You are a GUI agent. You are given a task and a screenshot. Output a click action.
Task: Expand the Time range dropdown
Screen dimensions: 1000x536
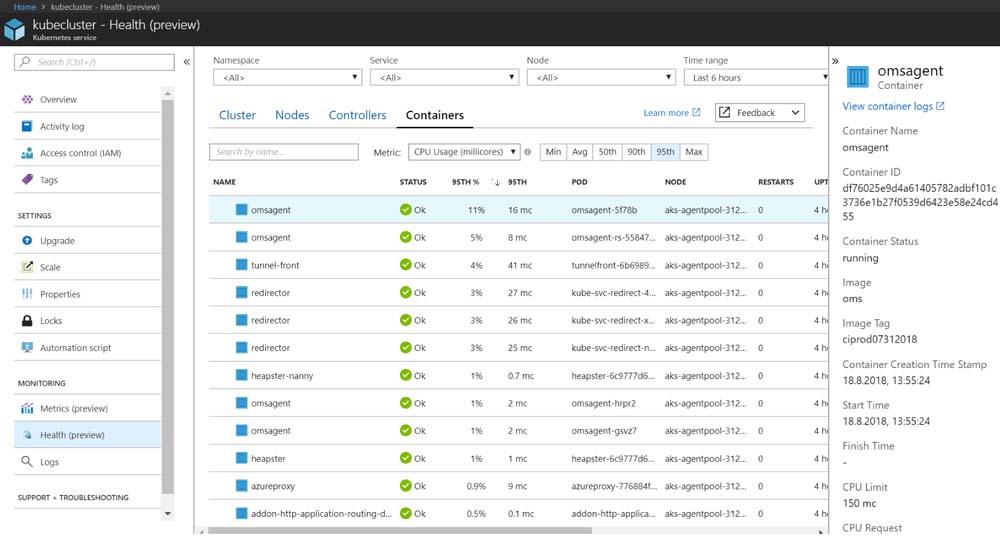pos(756,77)
